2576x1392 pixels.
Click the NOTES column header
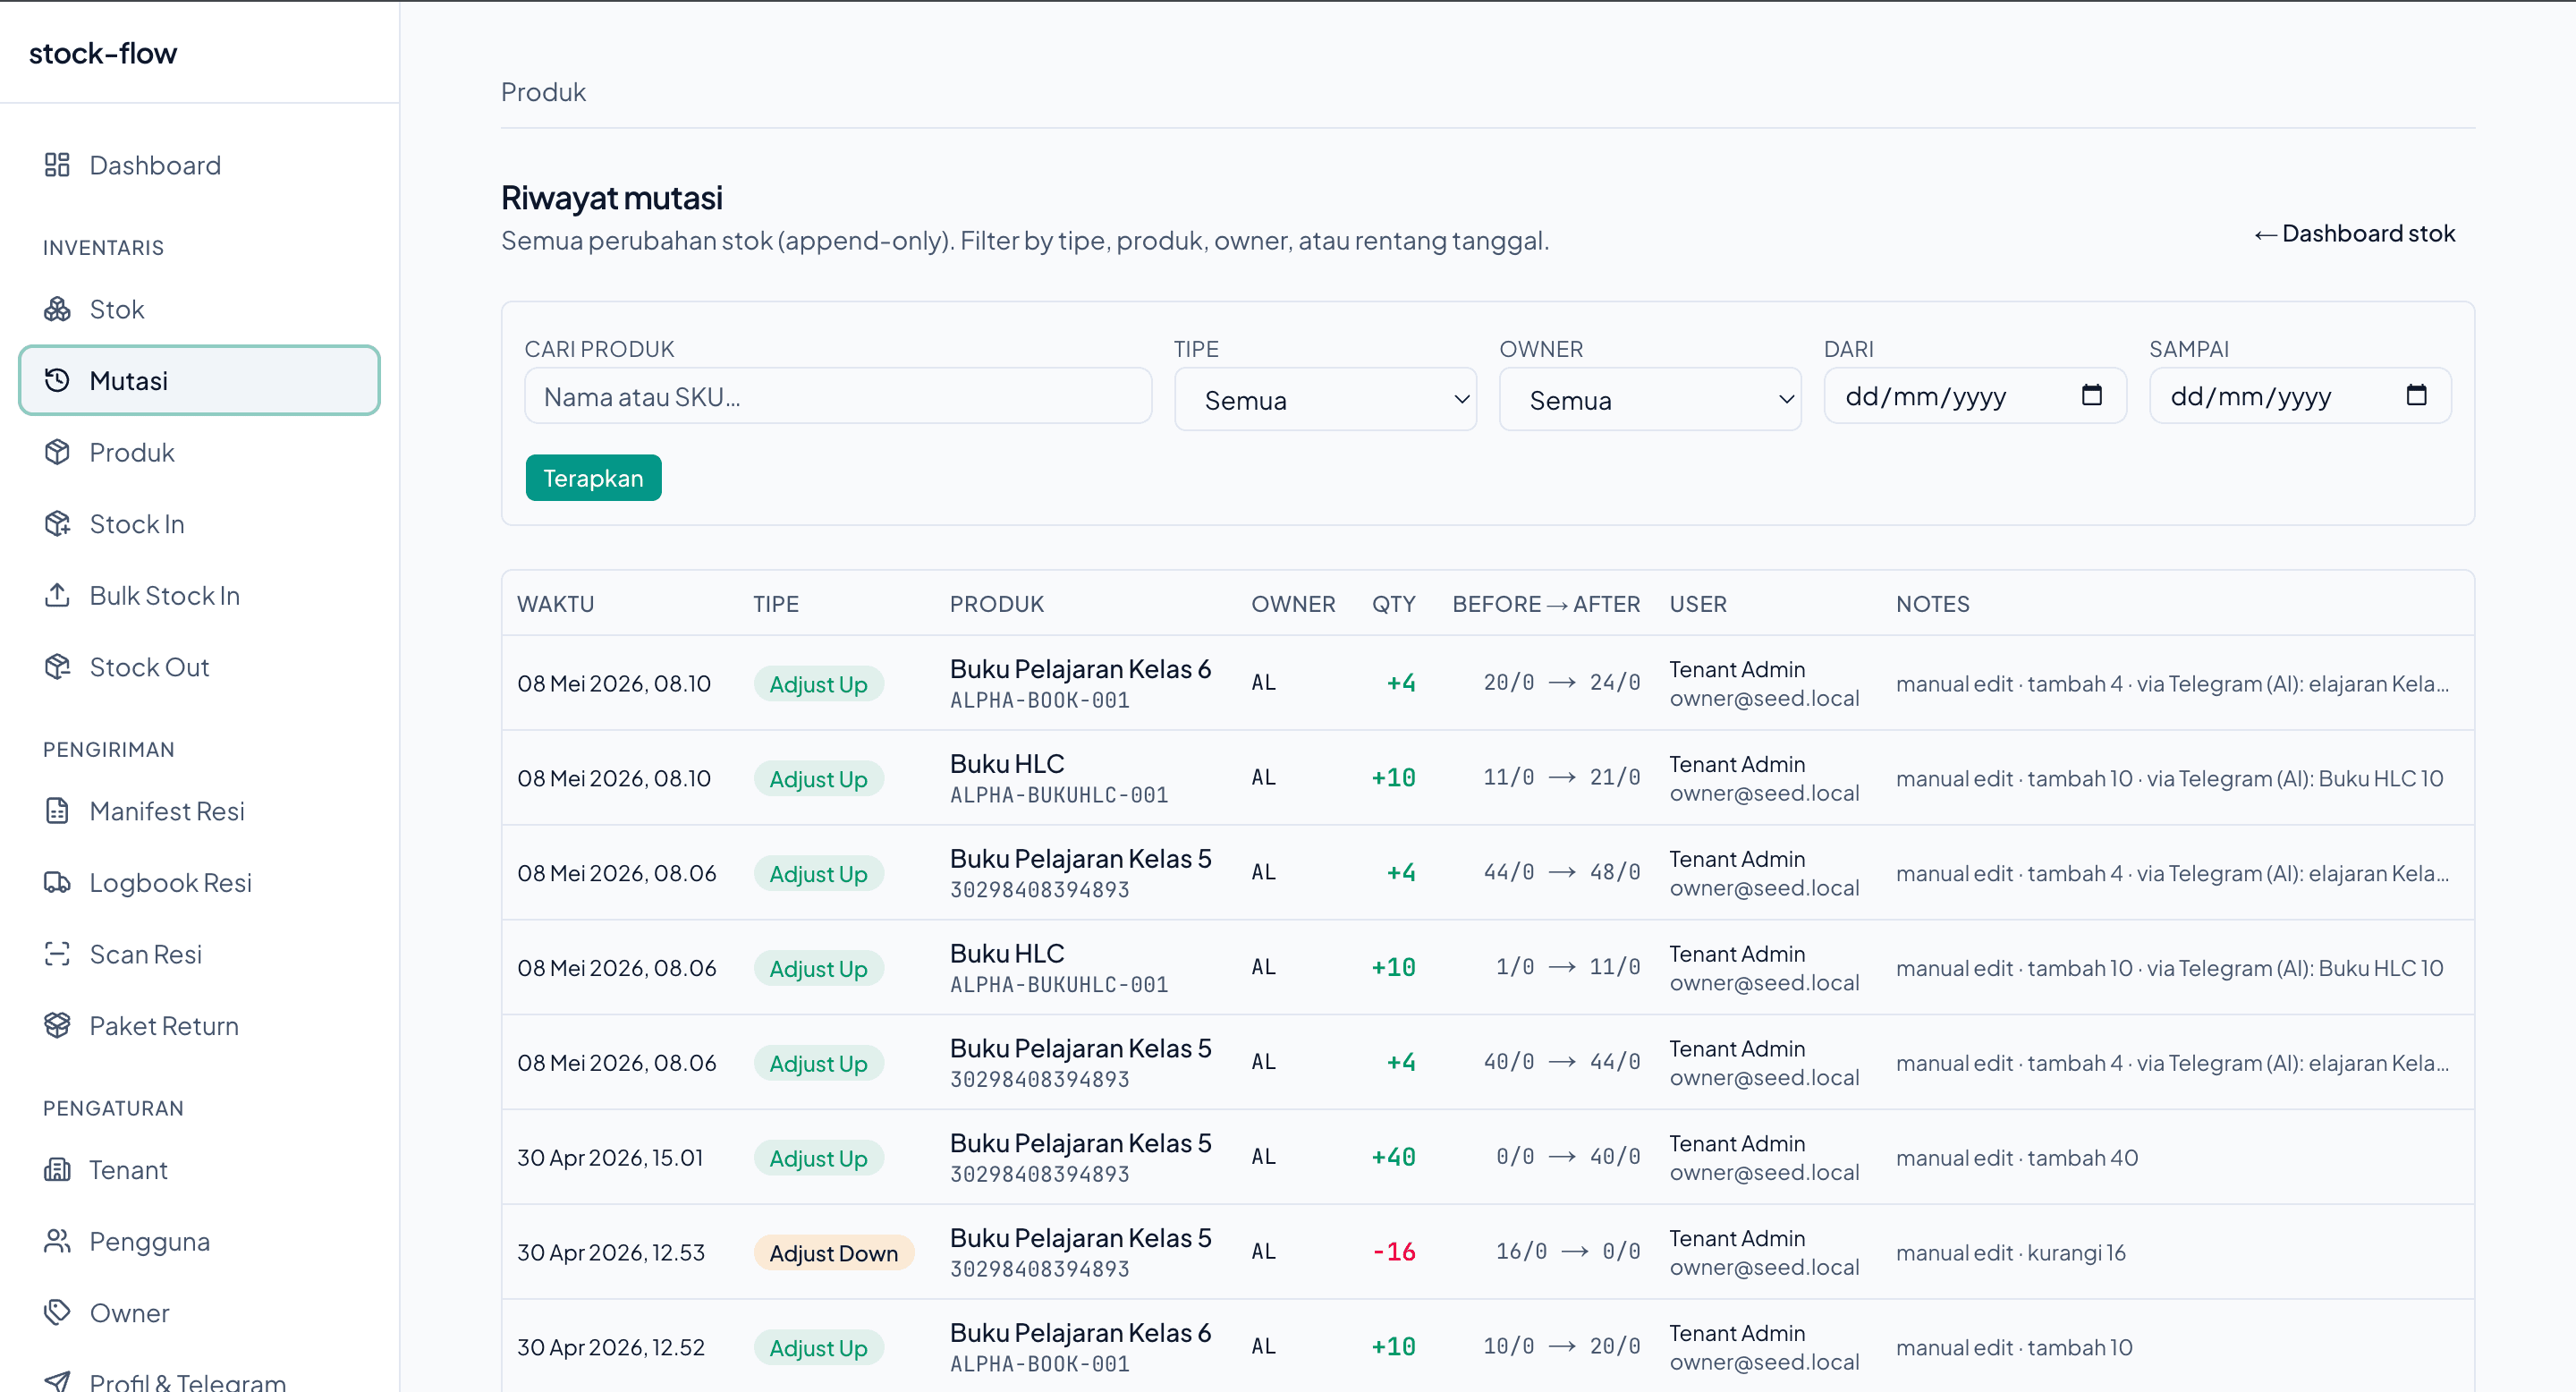(x=1932, y=603)
